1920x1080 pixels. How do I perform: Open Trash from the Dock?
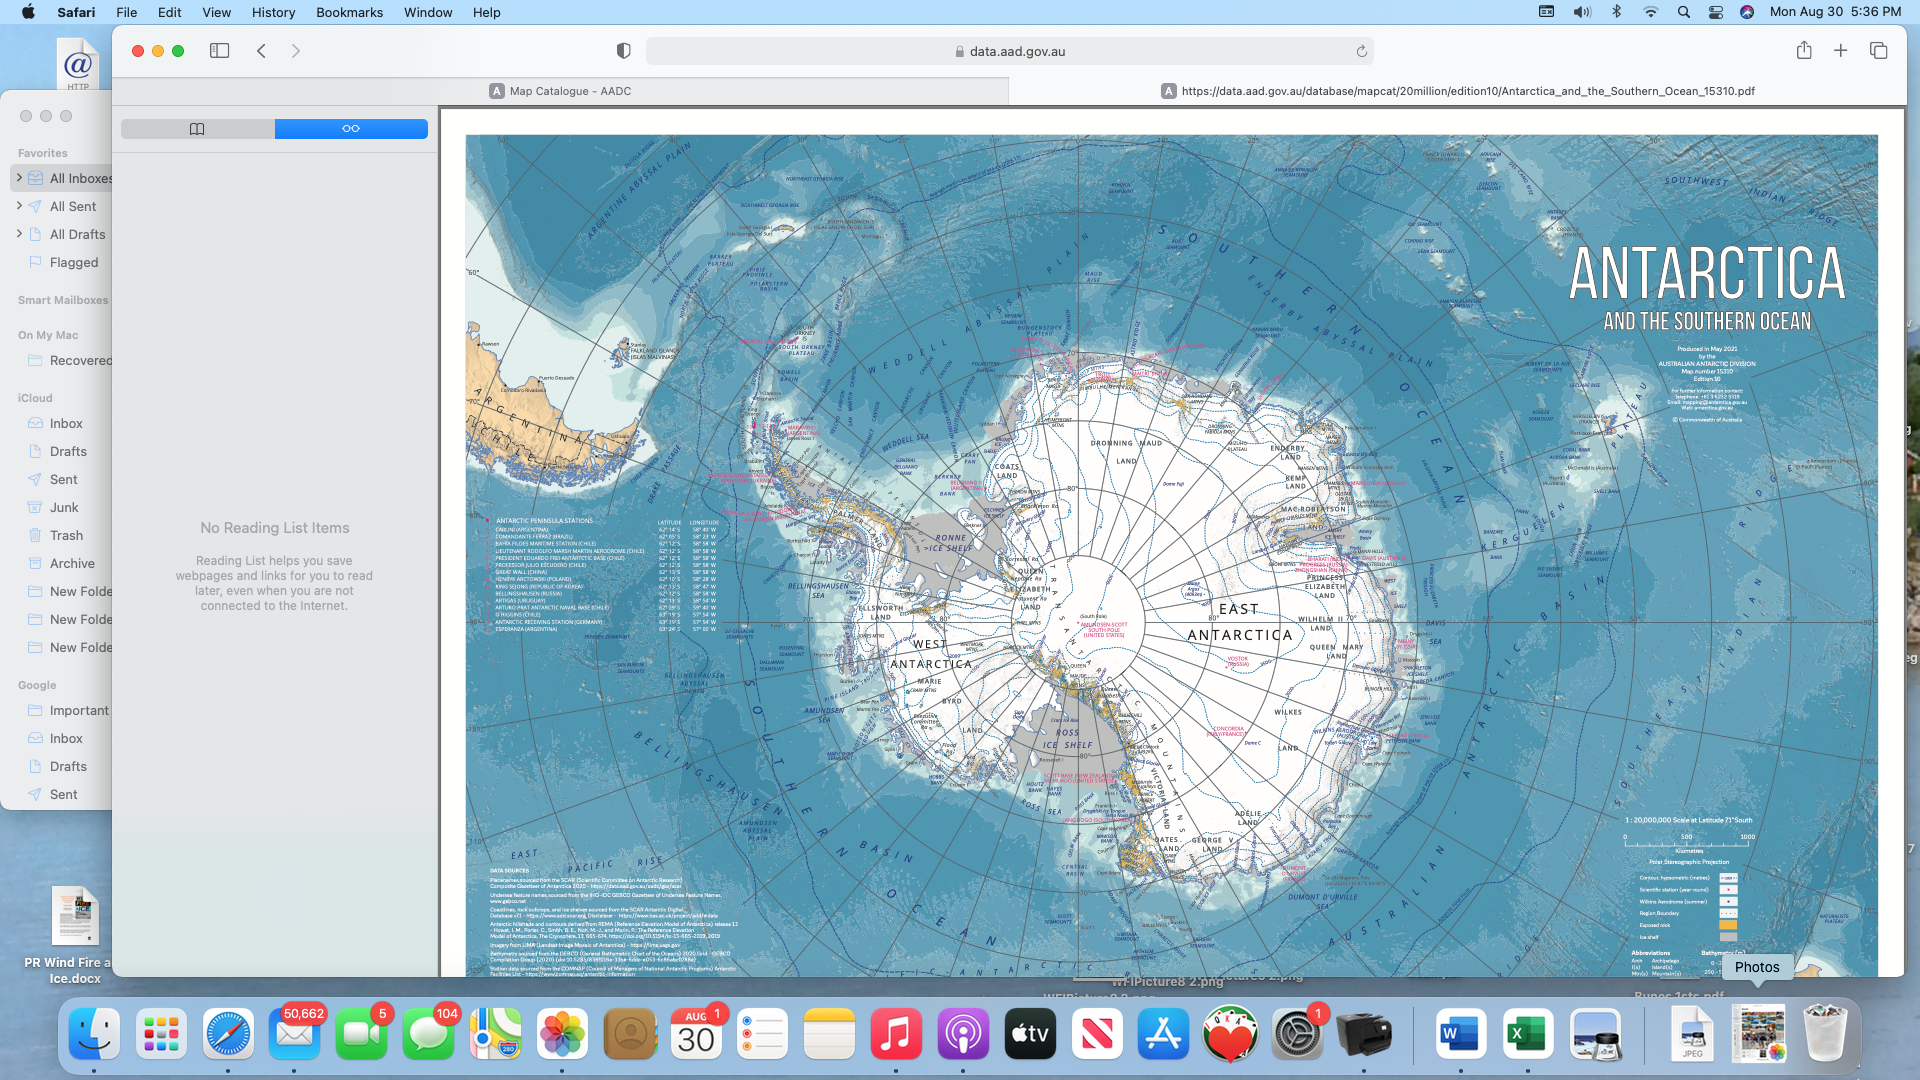[x=1825, y=1034]
